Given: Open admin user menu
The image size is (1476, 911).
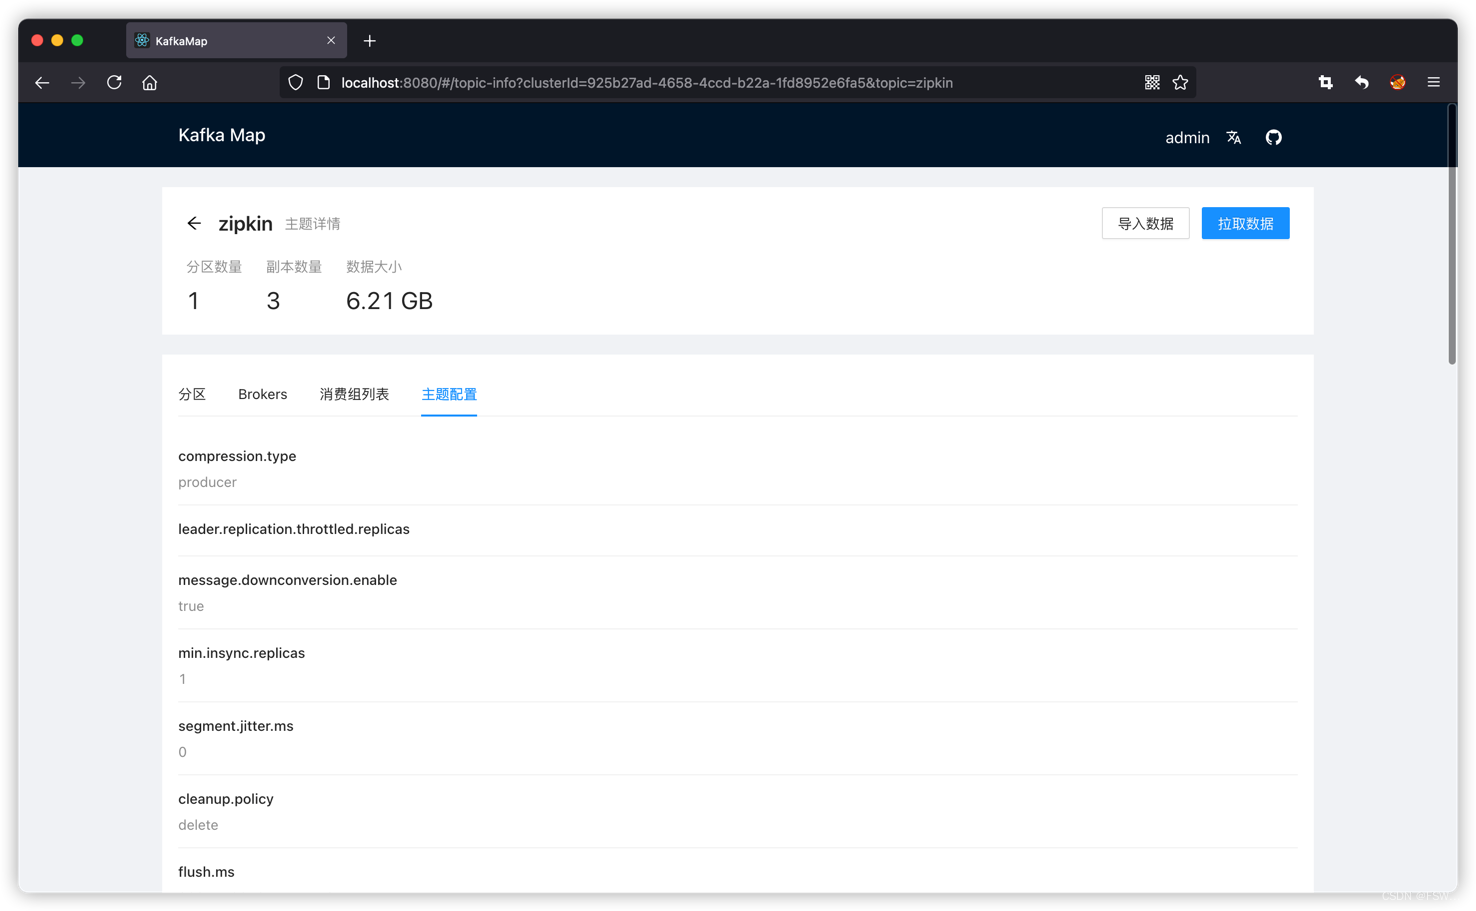Looking at the screenshot, I should [x=1187, y=138].
